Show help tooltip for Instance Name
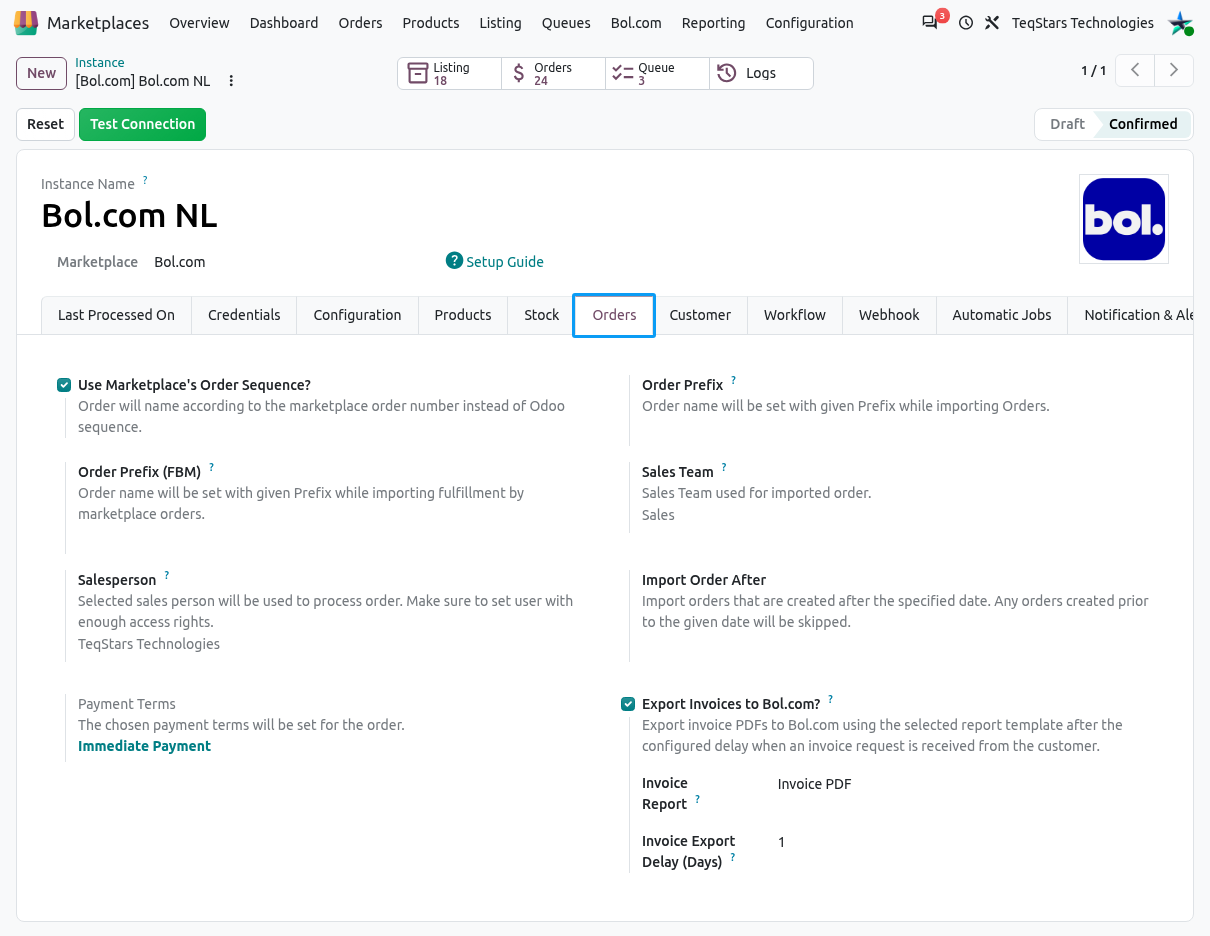The image size is (1210, 936). click(145, 180)
